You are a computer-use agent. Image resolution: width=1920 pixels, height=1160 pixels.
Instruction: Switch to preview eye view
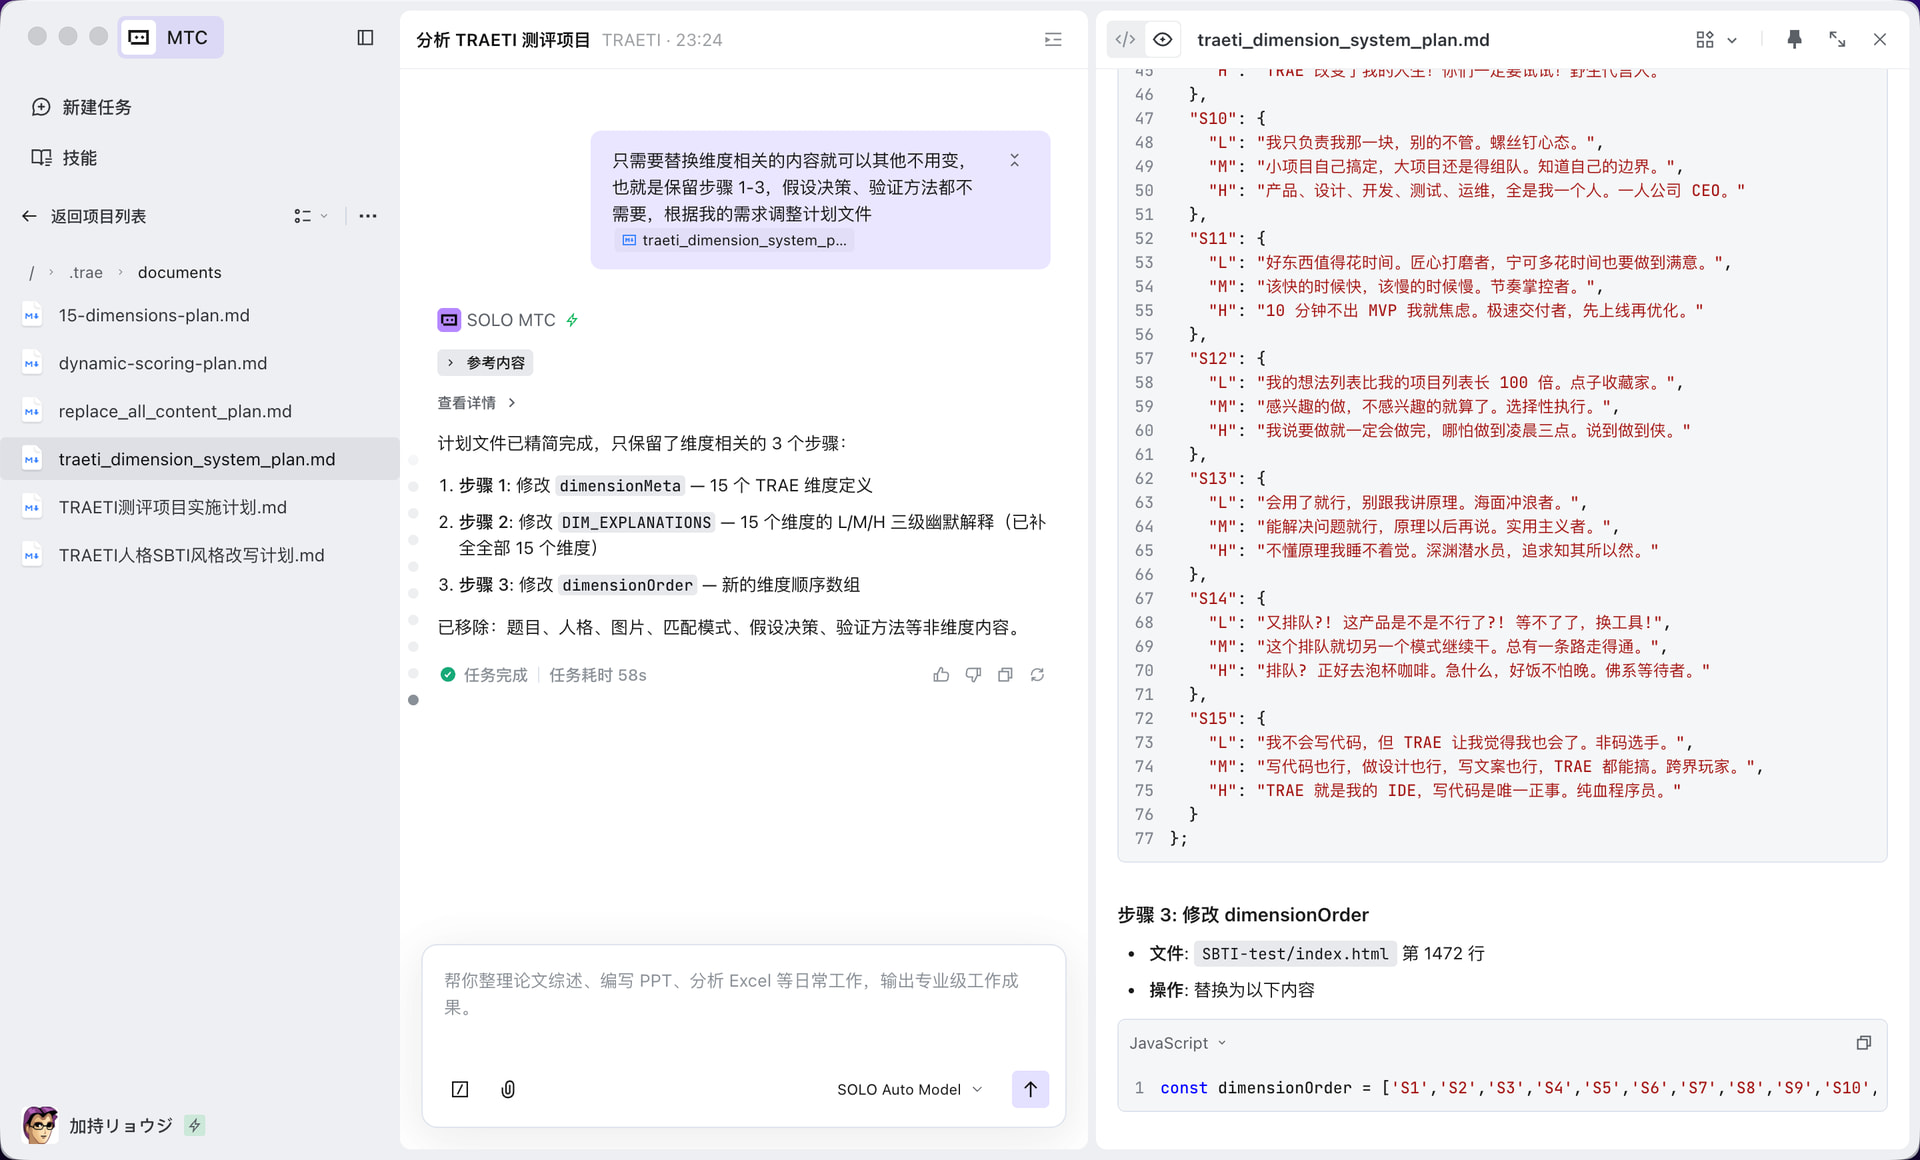(1162, 39)
